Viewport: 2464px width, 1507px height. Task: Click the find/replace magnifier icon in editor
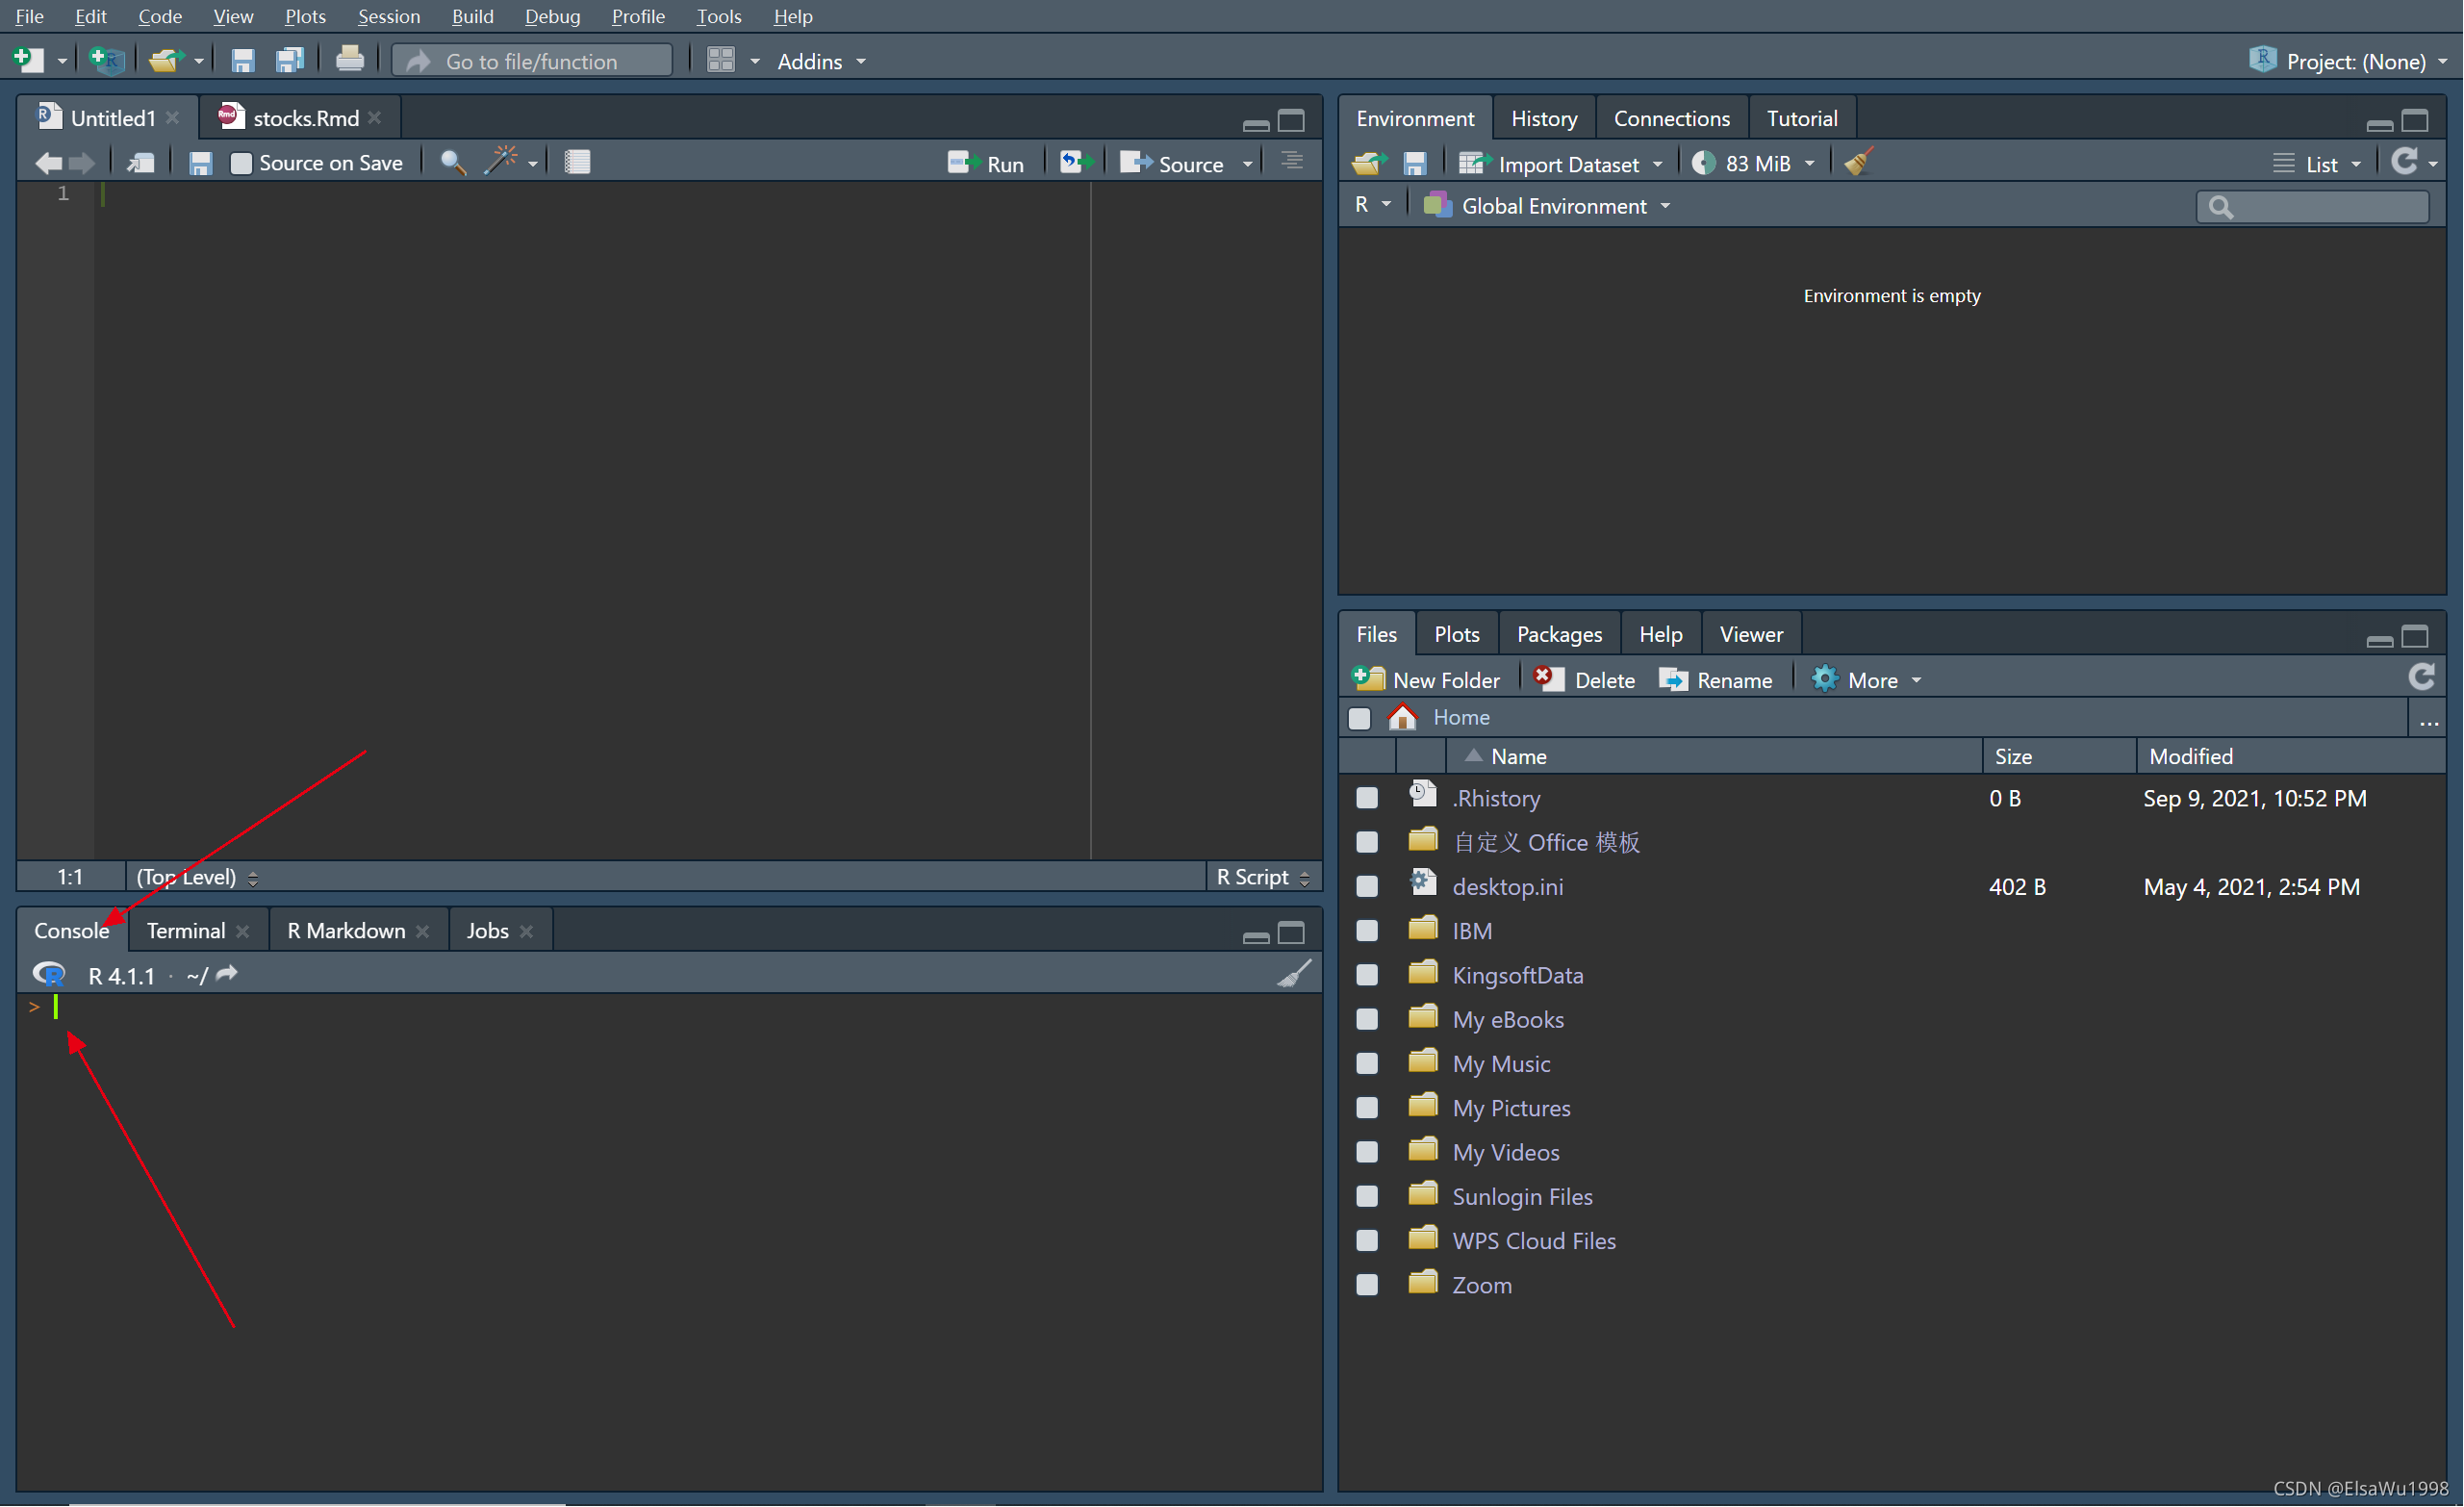click(x=453, y=162)
